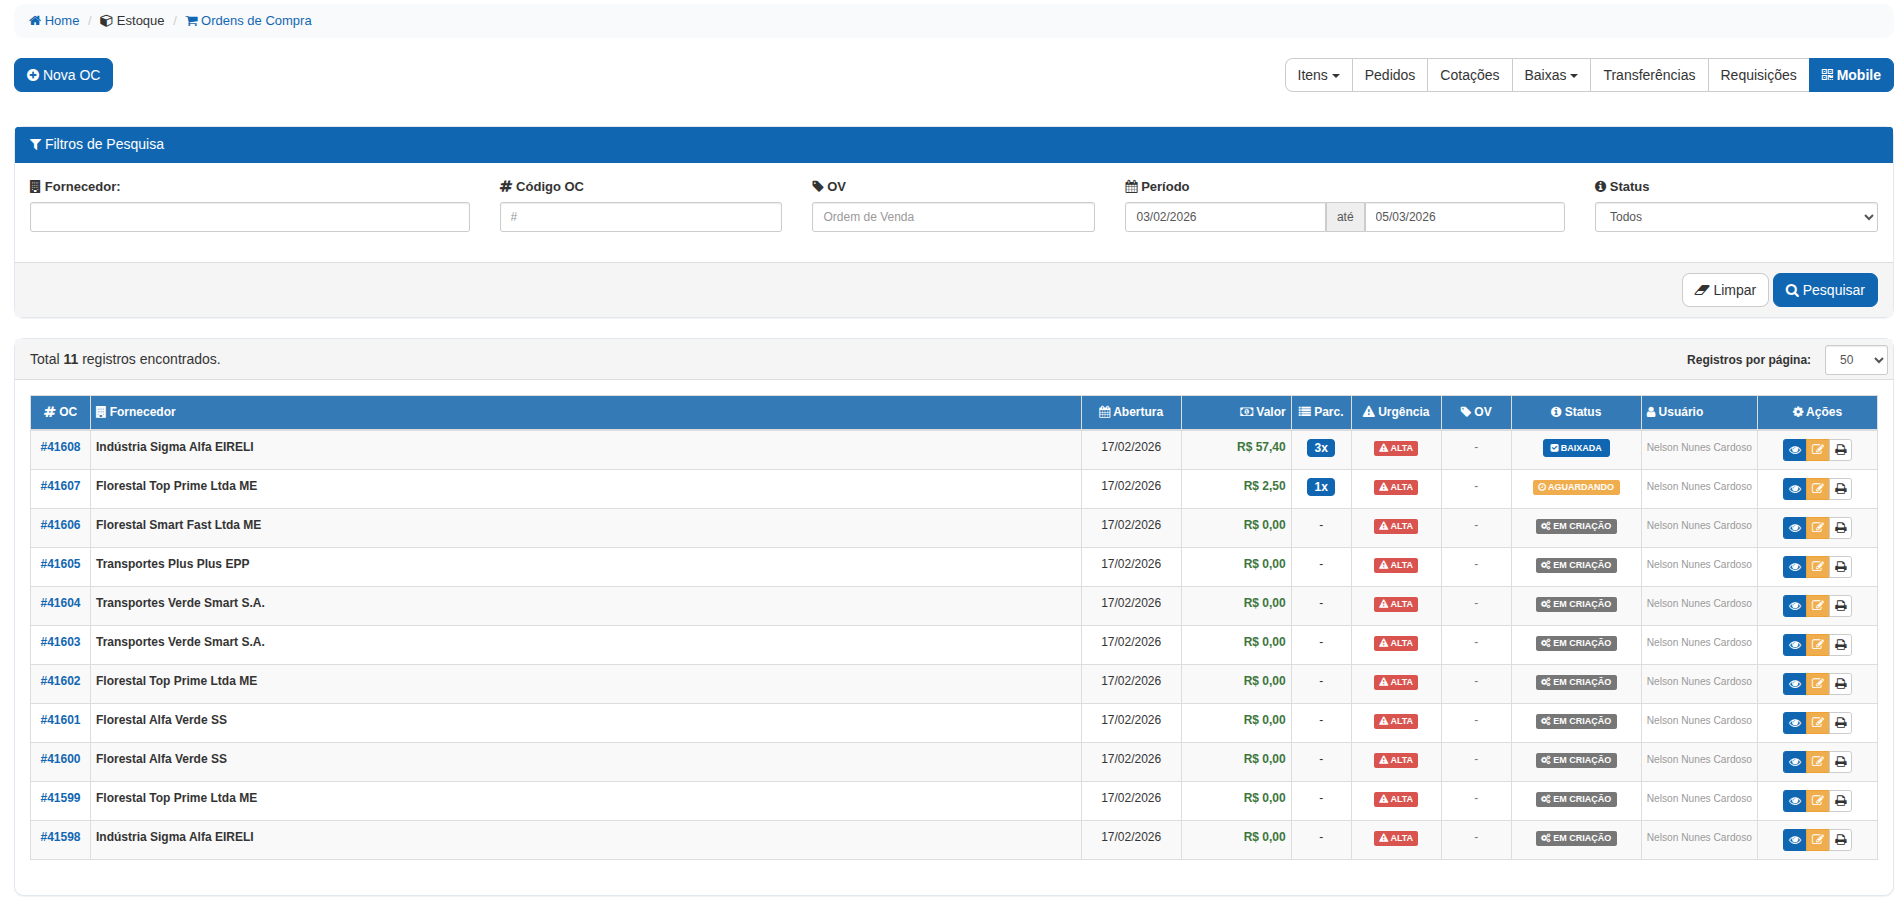Expand the Baixas dropdown menu
1904x903 pixels.
coord(1550,75)
